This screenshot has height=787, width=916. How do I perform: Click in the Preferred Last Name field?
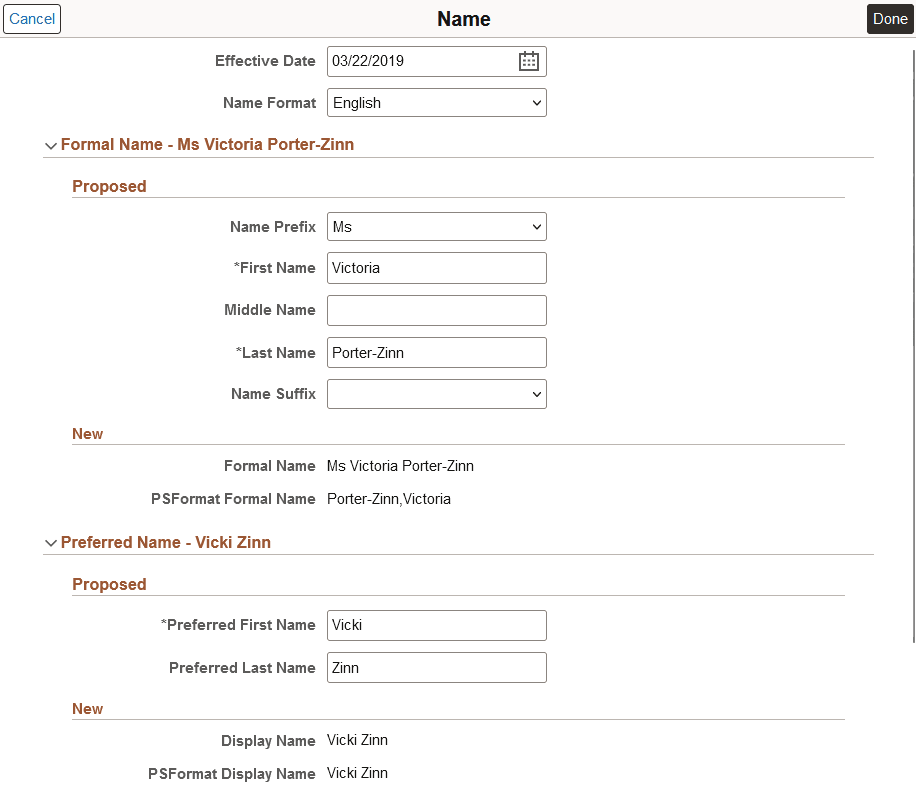click(x=436, y=667)
